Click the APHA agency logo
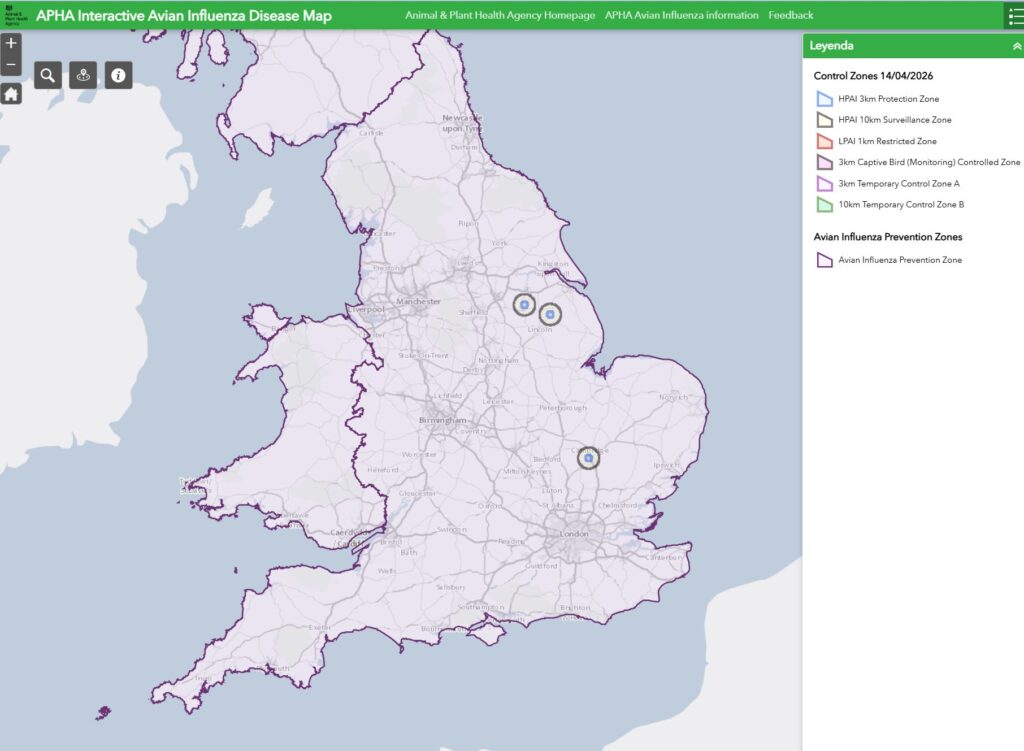The image size is (1024, 751). point(13,16)
